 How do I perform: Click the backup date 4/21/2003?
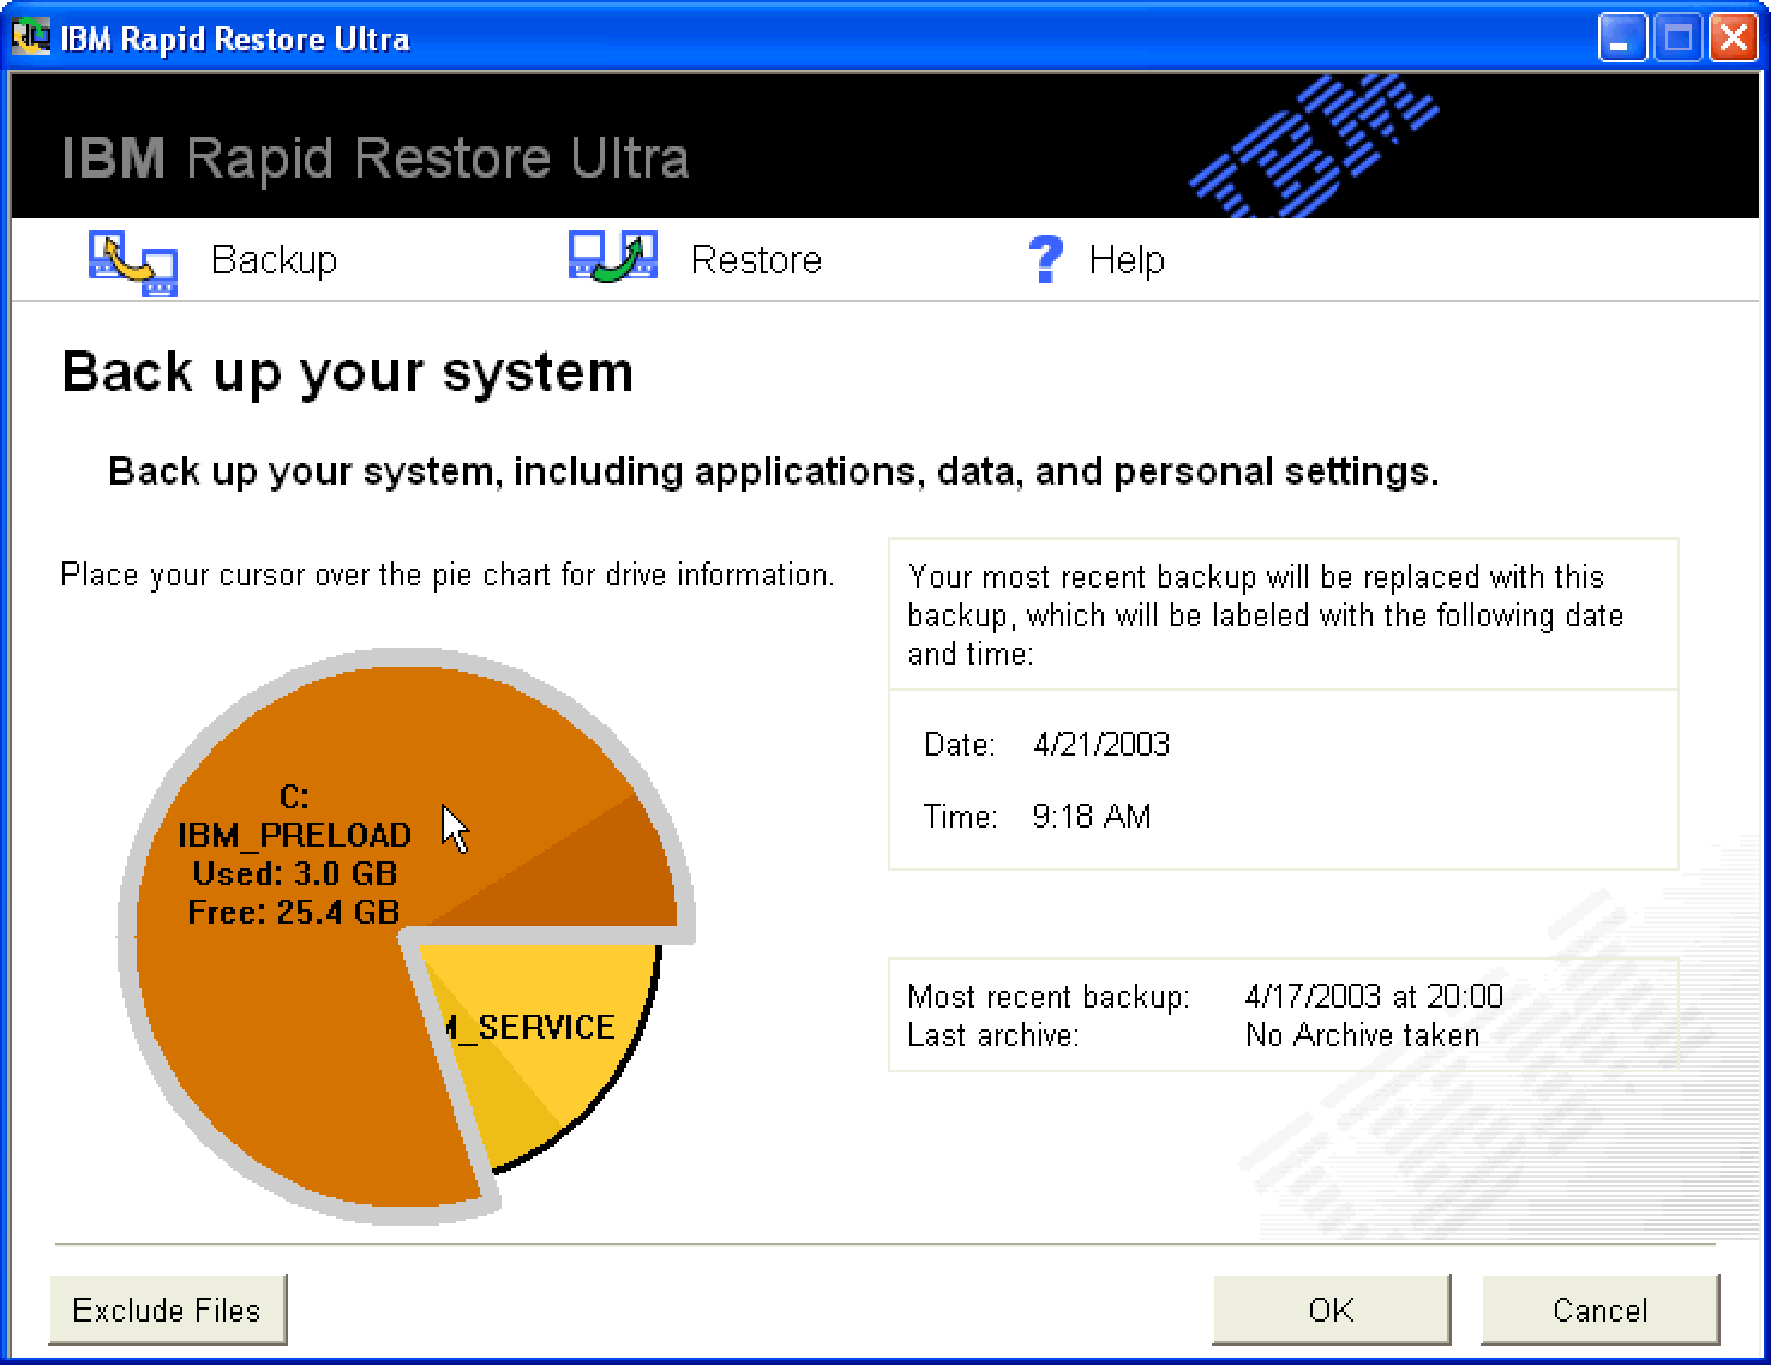coord(1101,744)
